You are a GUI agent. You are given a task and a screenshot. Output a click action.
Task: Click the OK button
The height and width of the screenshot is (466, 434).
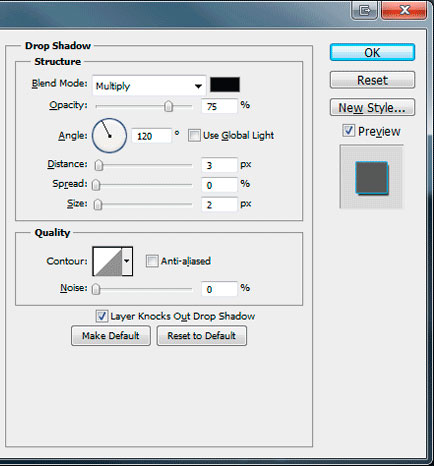(372, 52)
